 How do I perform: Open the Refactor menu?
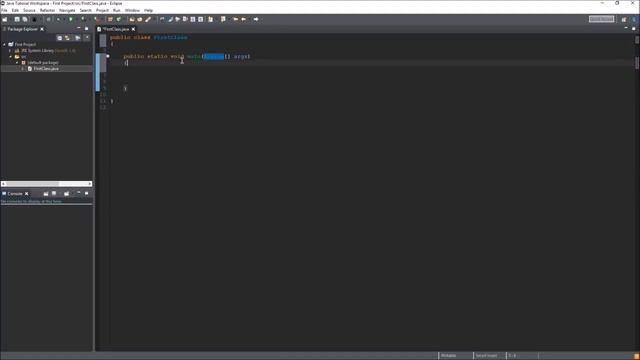click(47, 10)
